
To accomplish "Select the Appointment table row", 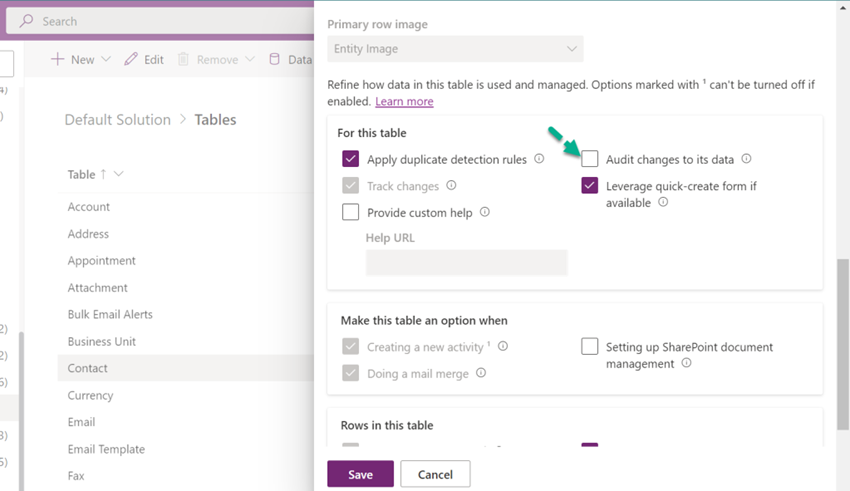I will 185,260.
